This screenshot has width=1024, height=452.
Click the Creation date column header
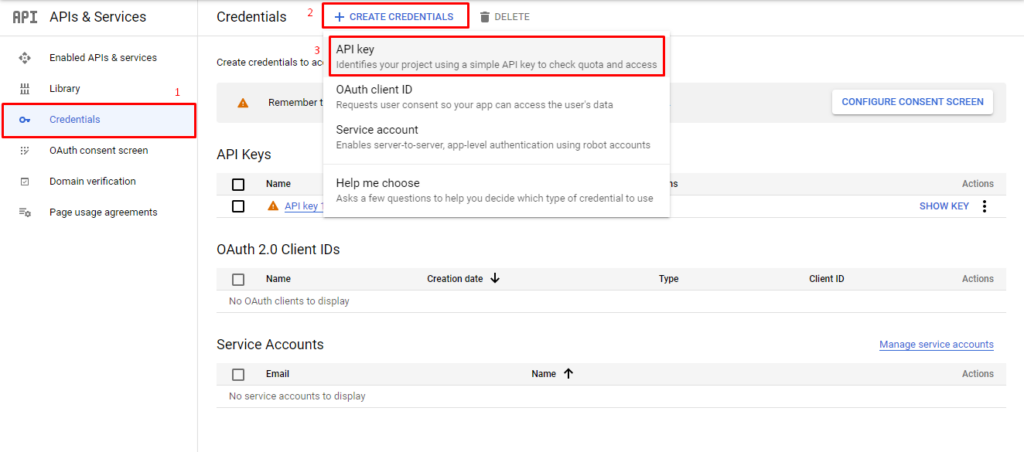(455, 279)
